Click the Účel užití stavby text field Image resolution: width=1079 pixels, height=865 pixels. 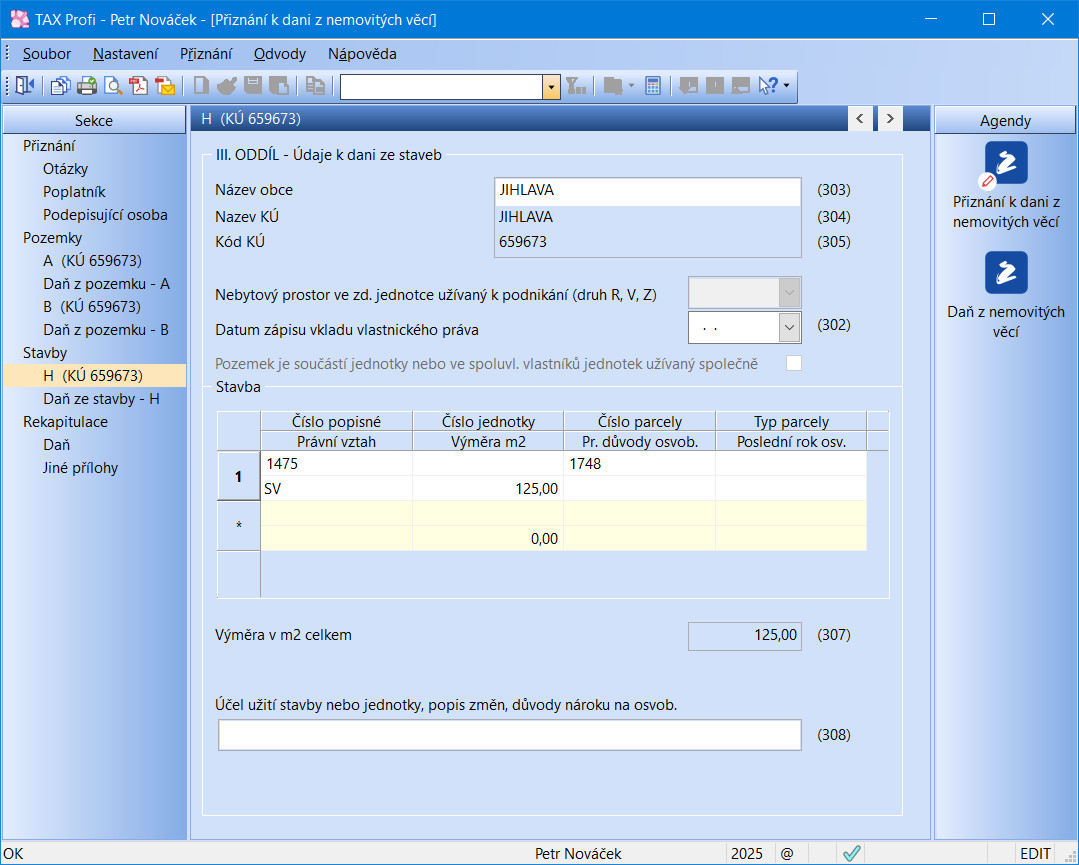click(x=509, y=735)
